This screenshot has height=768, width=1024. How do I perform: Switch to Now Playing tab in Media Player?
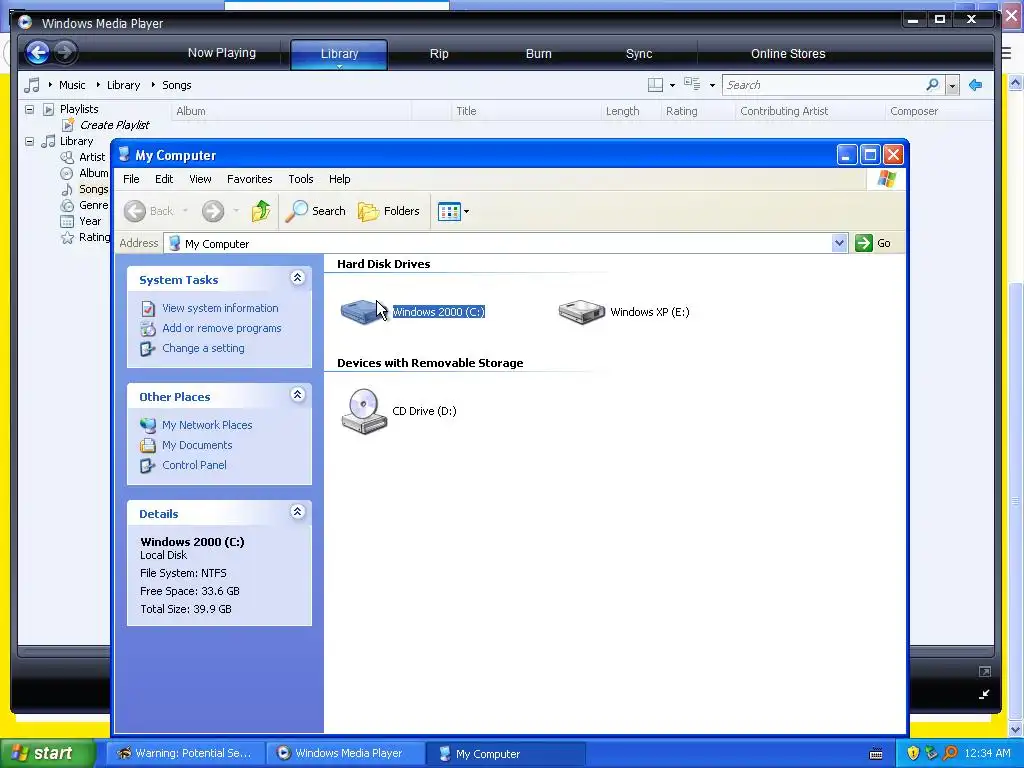coord(222,54)
